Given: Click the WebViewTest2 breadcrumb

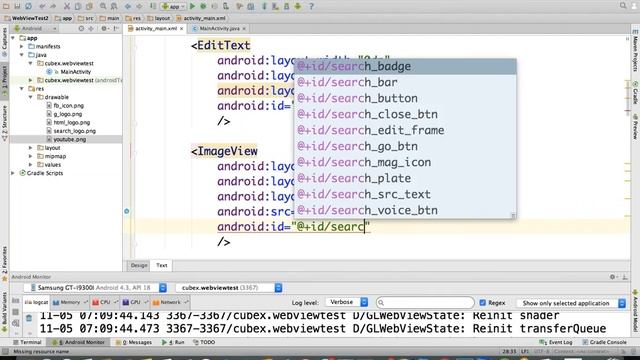Looking at the screenshot, I should coord(26,18).
